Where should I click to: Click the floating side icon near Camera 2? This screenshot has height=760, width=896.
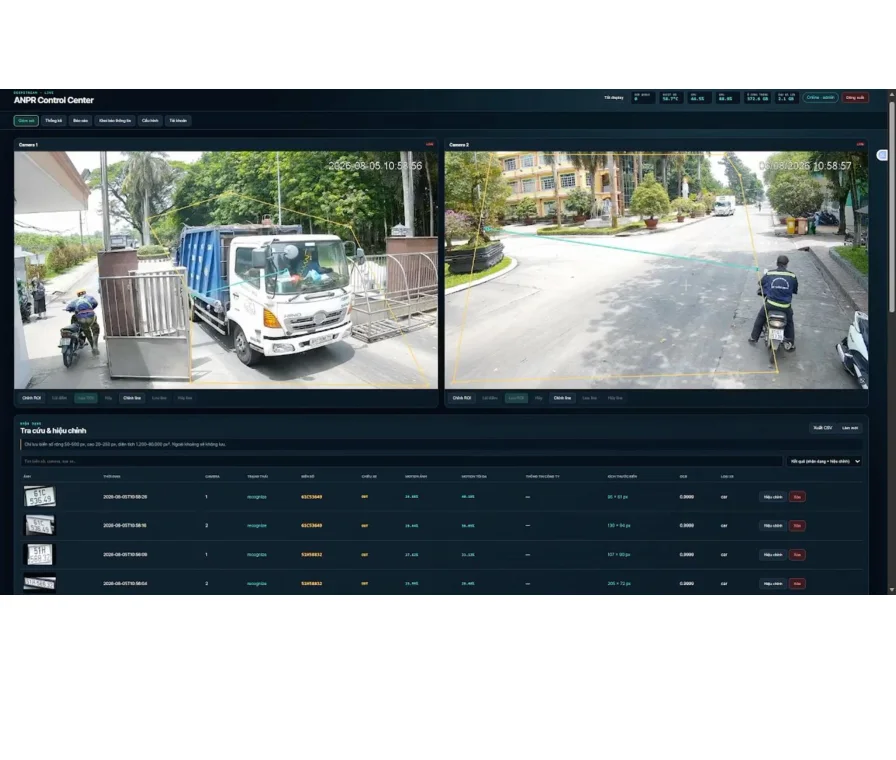pos(882,155)
